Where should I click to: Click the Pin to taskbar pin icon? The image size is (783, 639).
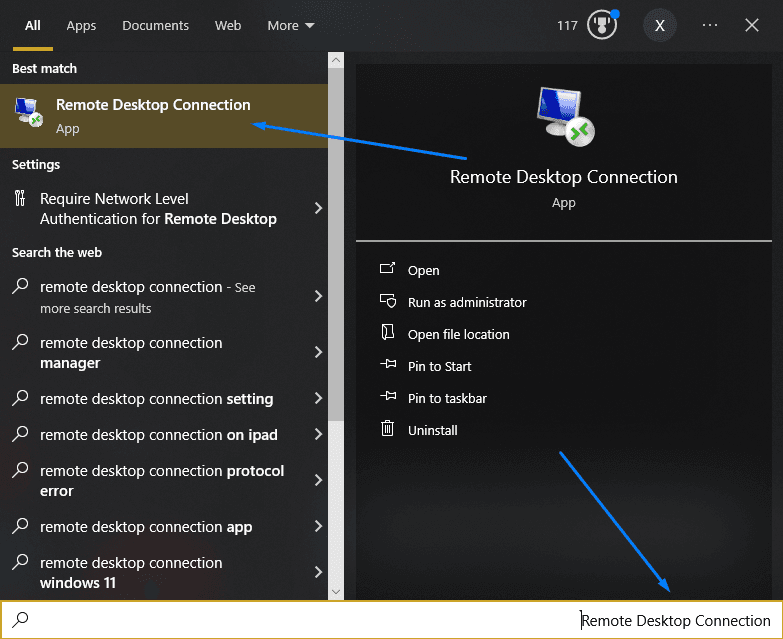pyautogui.click(x=388, y=396)
